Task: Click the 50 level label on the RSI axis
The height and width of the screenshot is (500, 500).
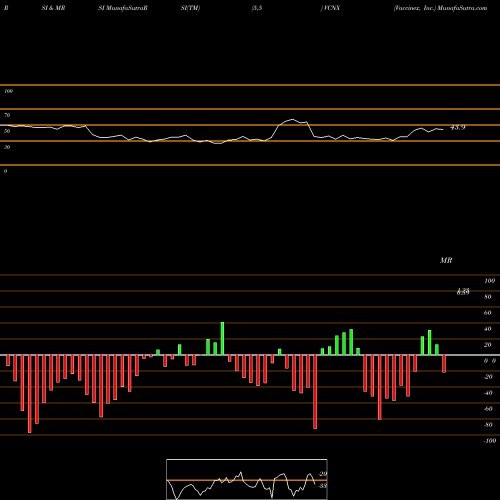Action: (x=7, y=131)
